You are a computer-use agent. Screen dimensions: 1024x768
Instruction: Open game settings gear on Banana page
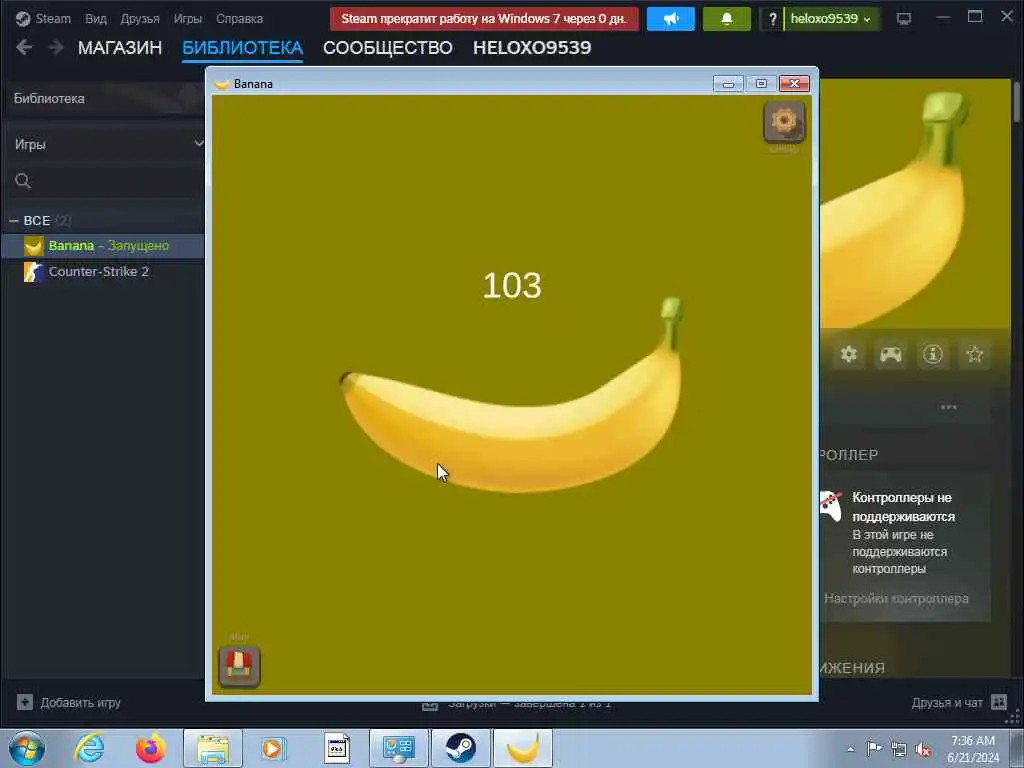click(x=848, y=354)
